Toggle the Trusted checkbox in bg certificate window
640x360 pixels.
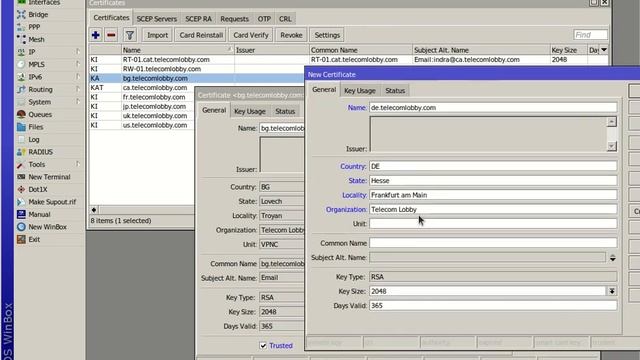(263, 345)
